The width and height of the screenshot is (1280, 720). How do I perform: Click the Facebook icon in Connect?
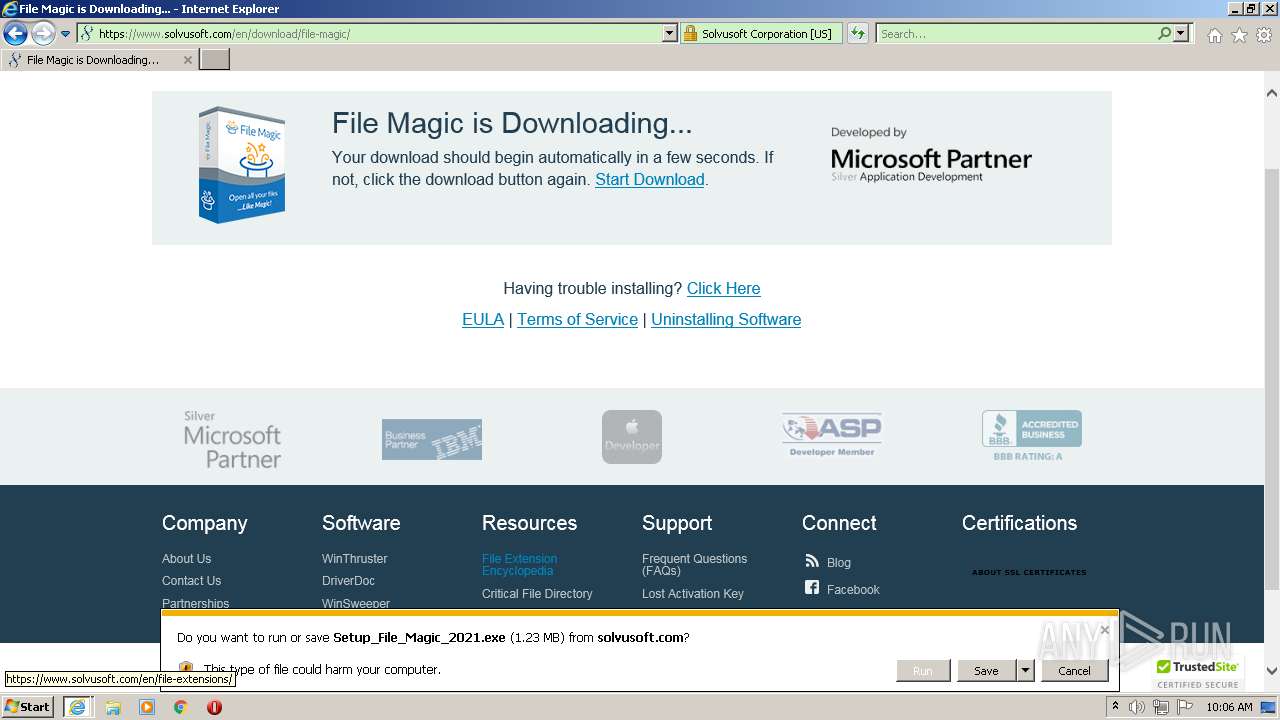[x=812, y=588]
